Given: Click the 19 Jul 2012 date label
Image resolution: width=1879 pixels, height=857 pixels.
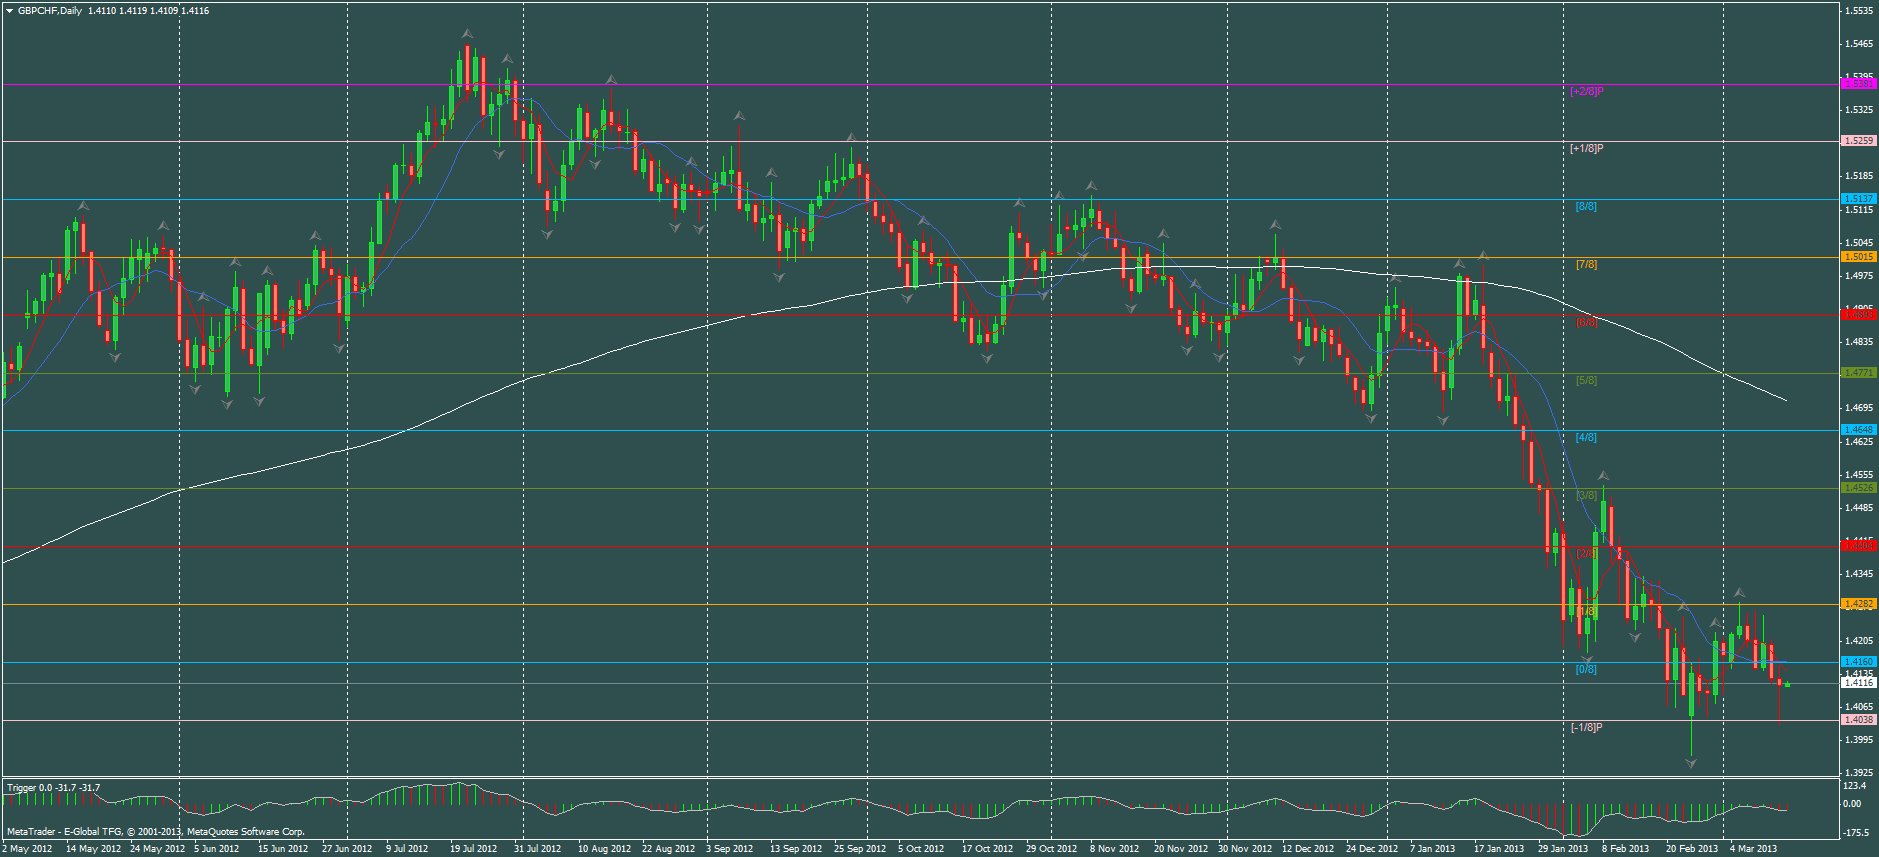Looking at the screenshot, I should coord(473,849).
